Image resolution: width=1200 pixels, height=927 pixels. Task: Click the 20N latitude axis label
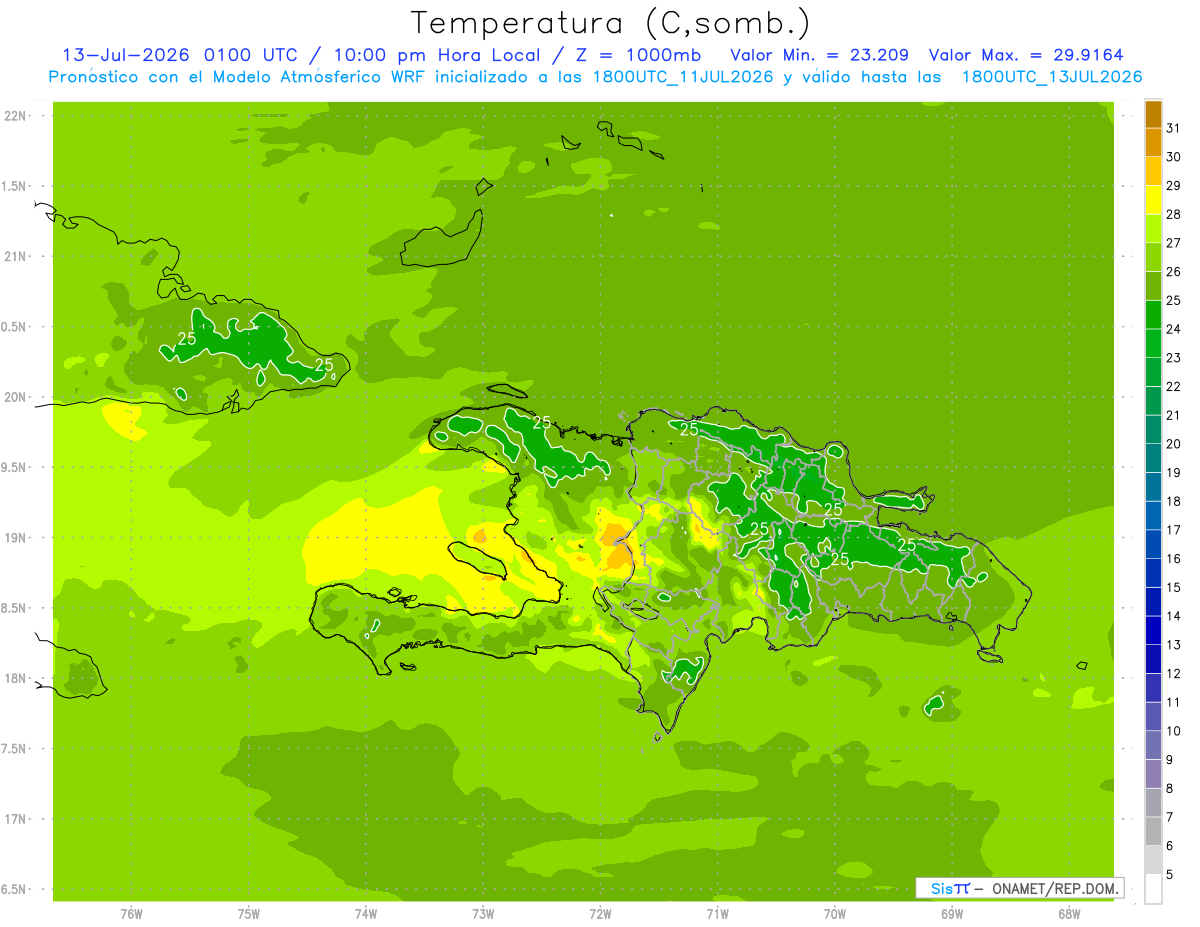coord(17,397)
